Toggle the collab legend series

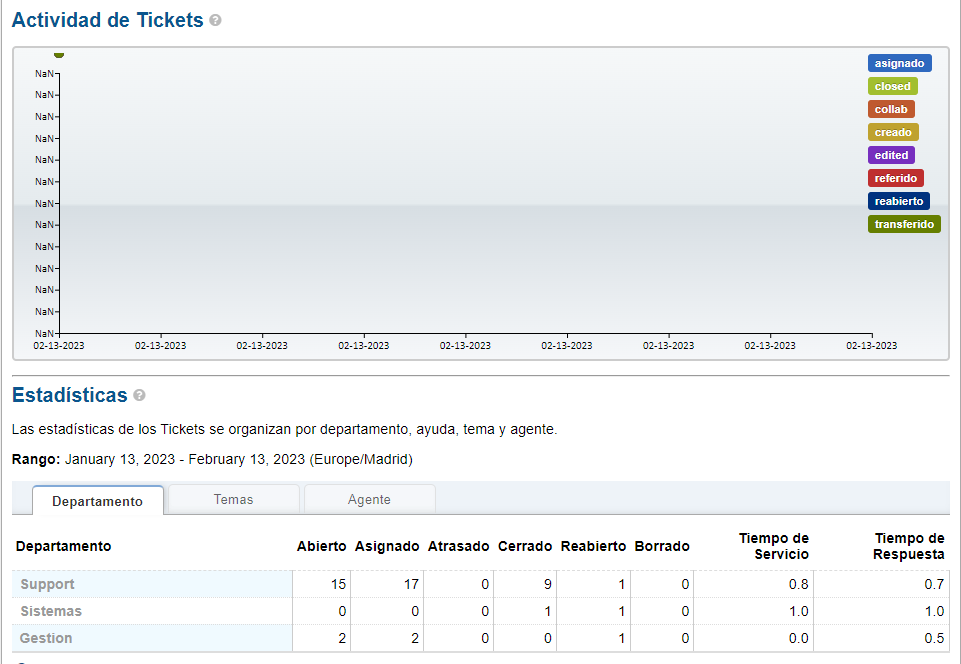point(890,109)
